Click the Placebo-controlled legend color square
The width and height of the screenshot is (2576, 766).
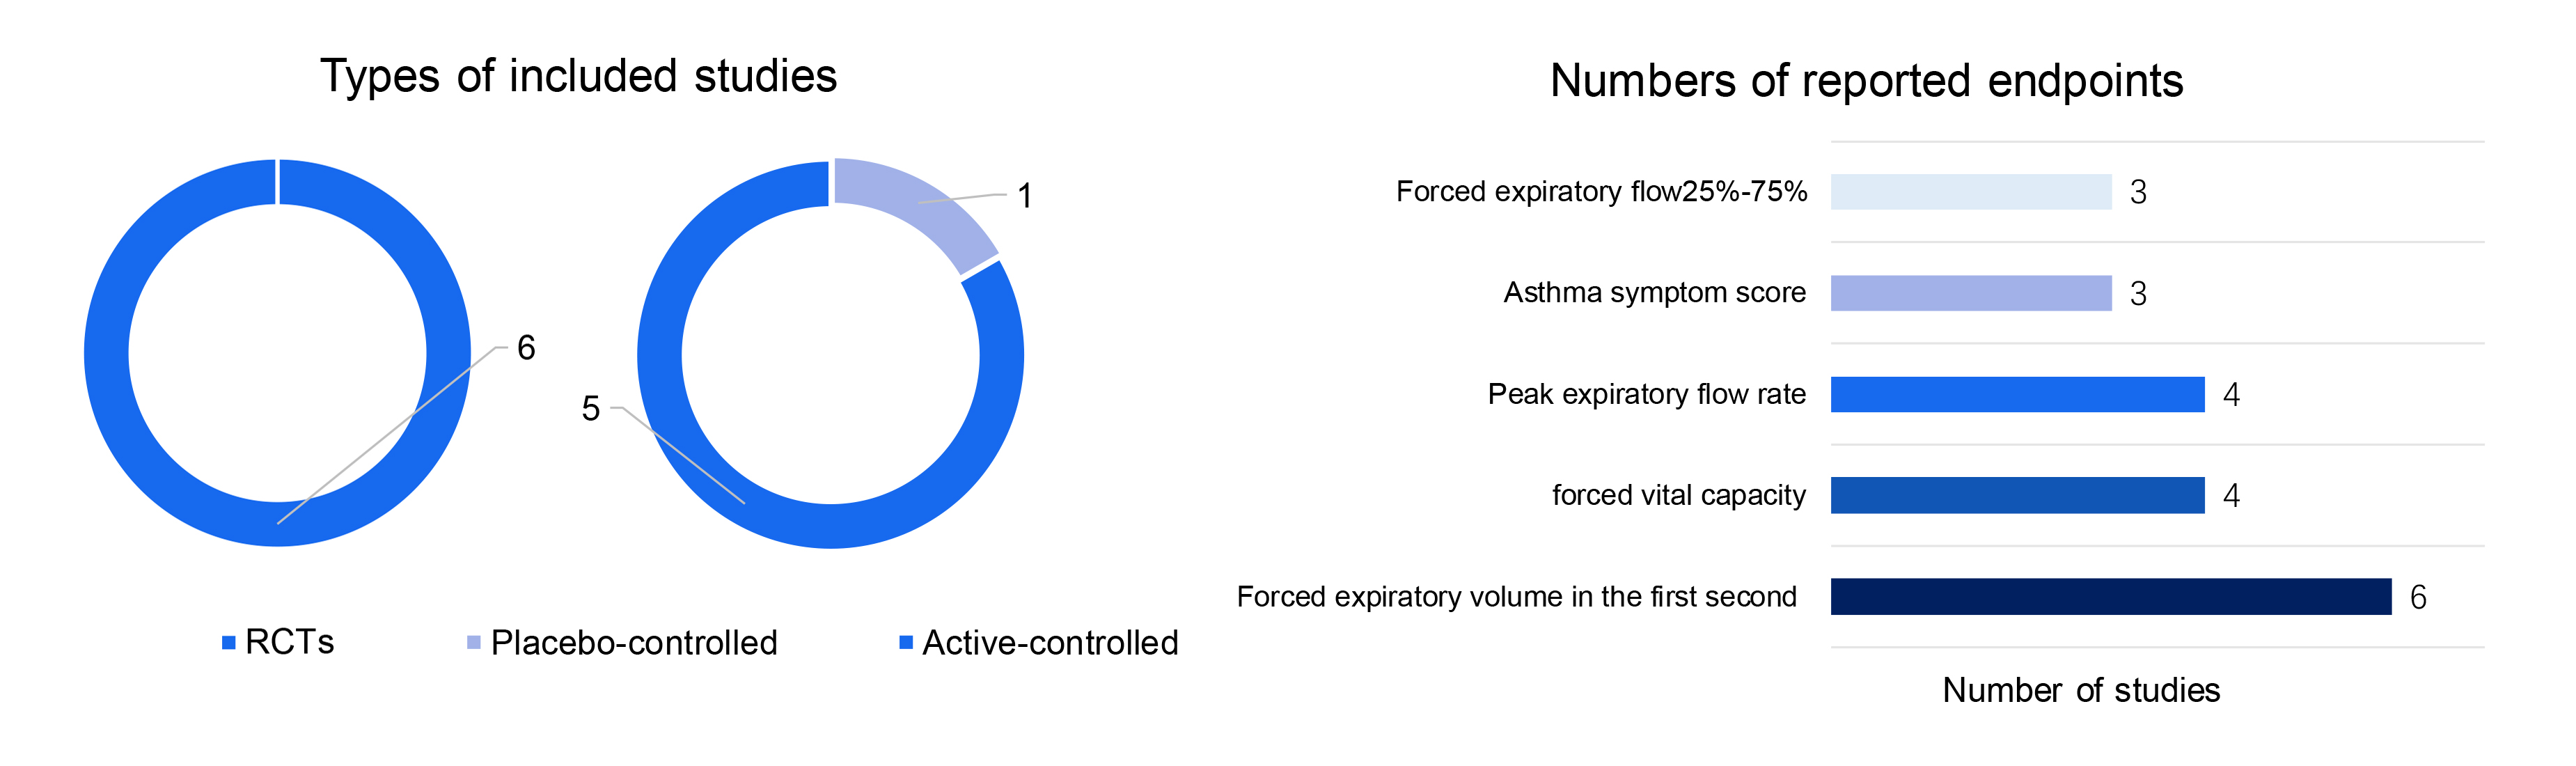(x=474, y=642)
